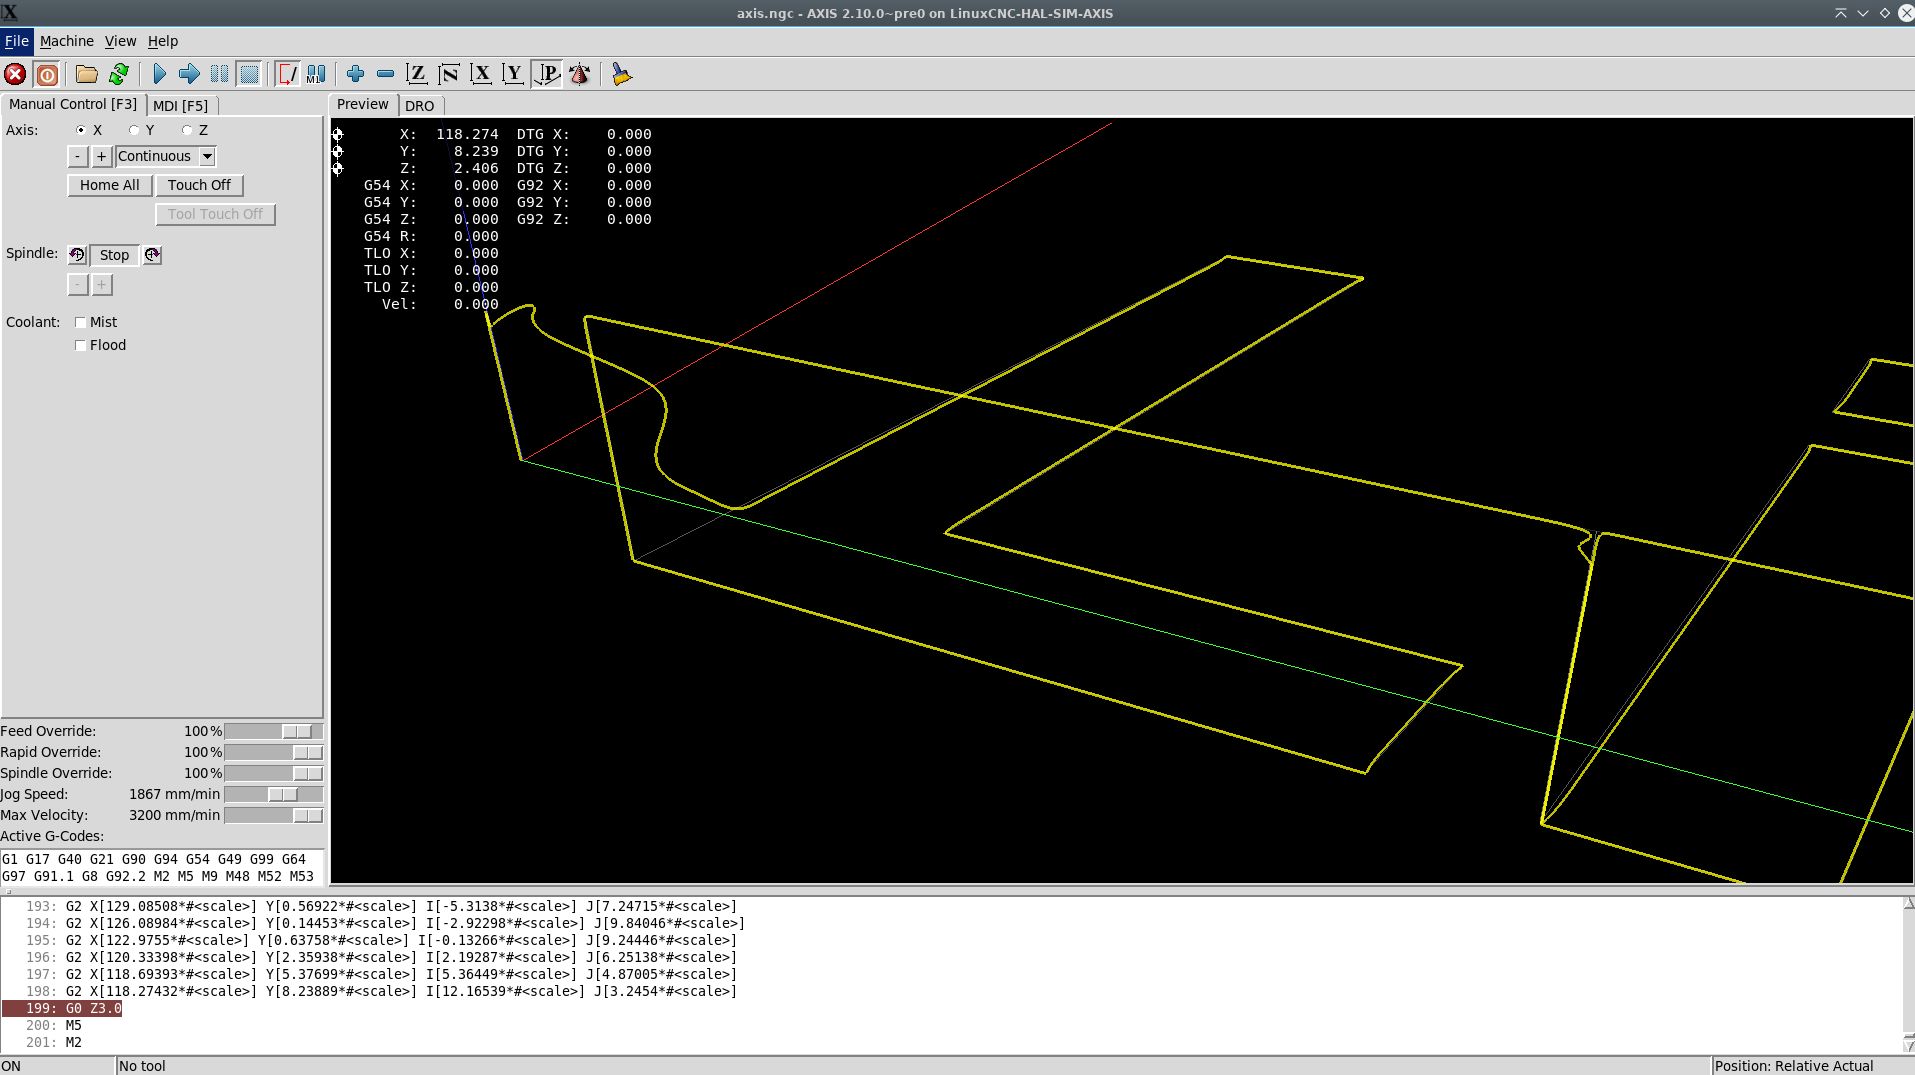1915x1075 pixels.
Task: Select G-code line 200 M5
Action: point(54,1025)
